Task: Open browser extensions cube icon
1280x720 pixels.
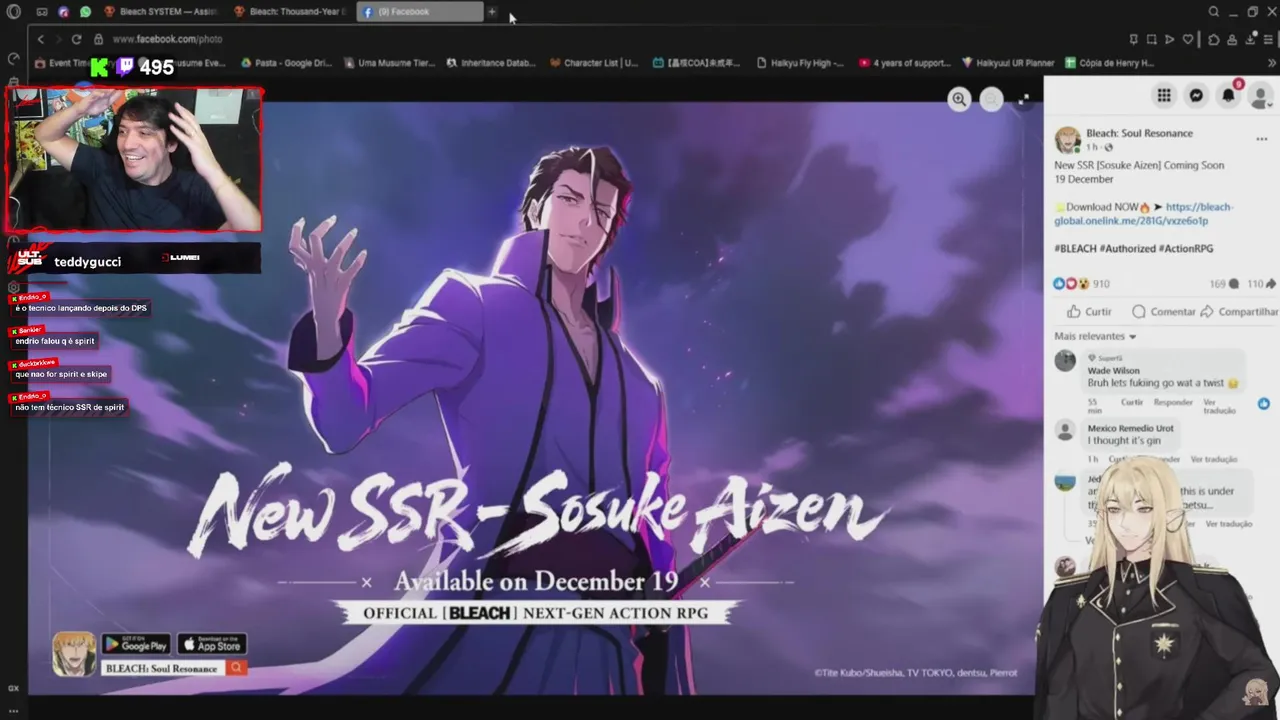Action: tap(1213, 39)
